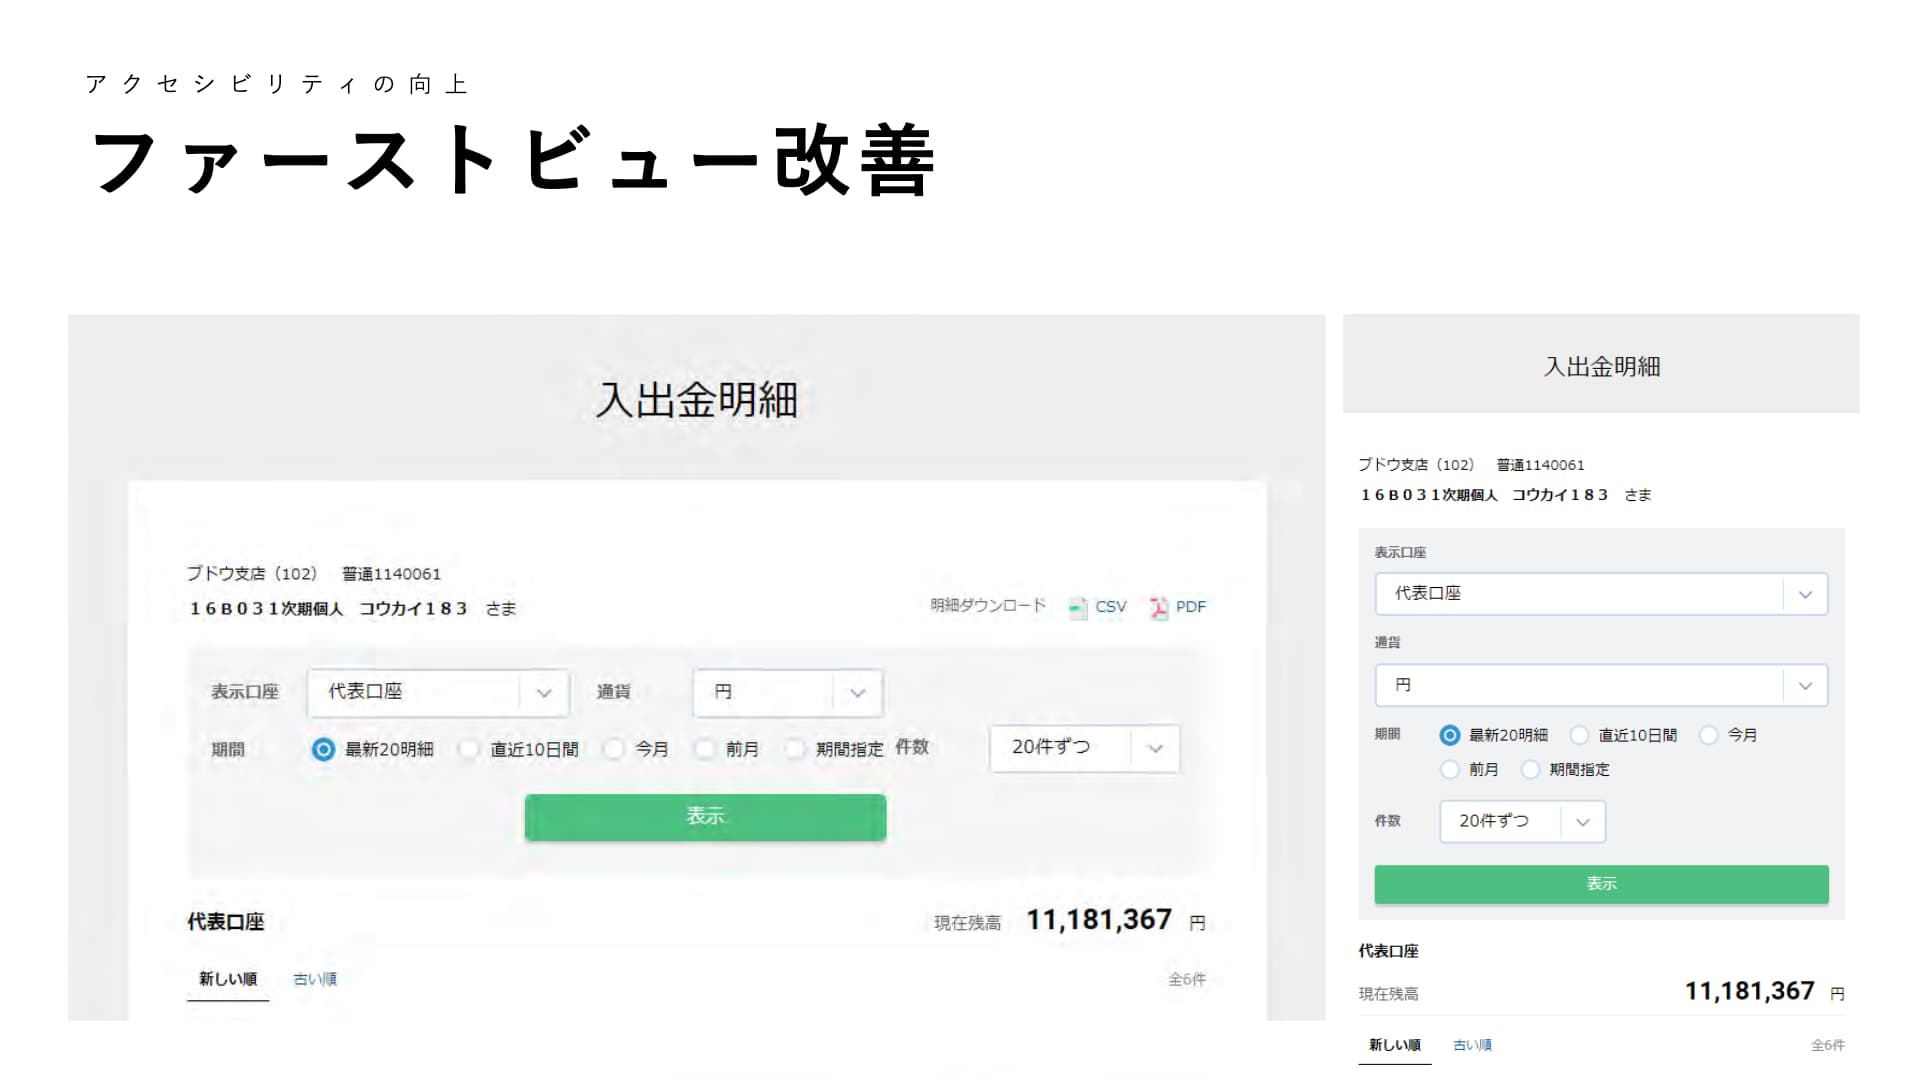Click 全6件 count in mobile view
The image size is (1920, 1080).
pos(1828,1045)
